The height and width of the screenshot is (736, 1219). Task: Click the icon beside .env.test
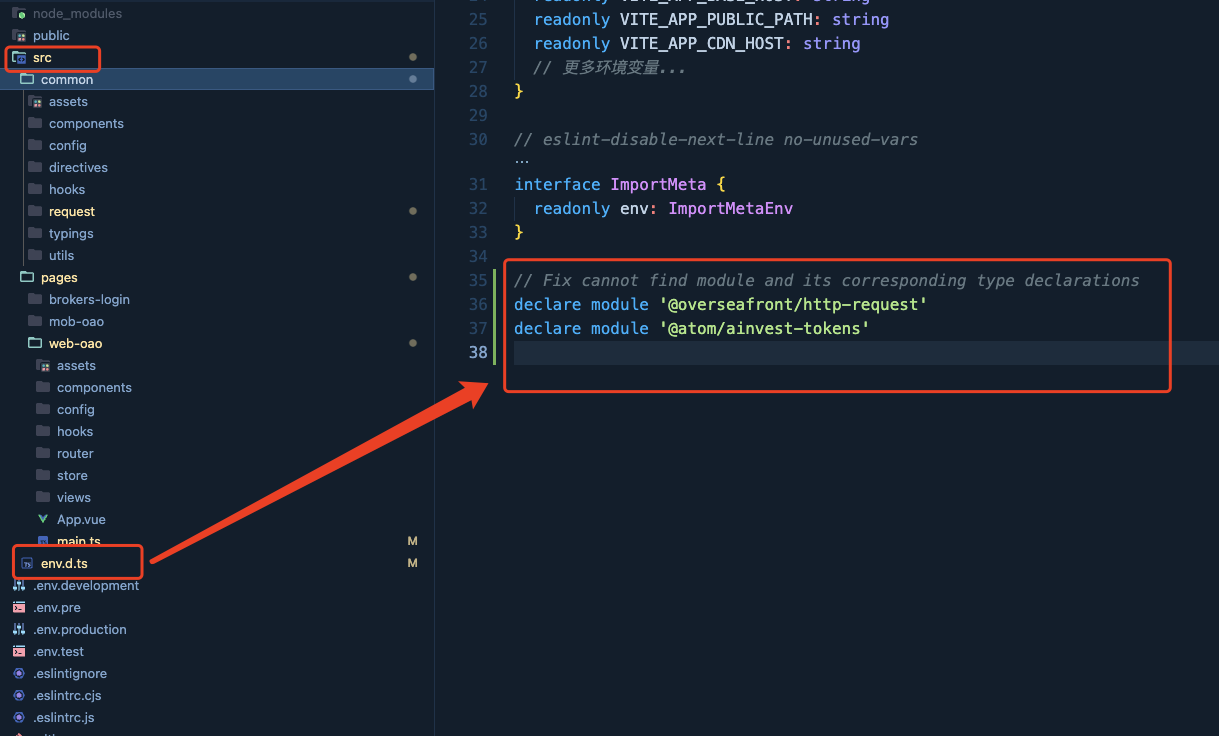(x=19, y=651)
